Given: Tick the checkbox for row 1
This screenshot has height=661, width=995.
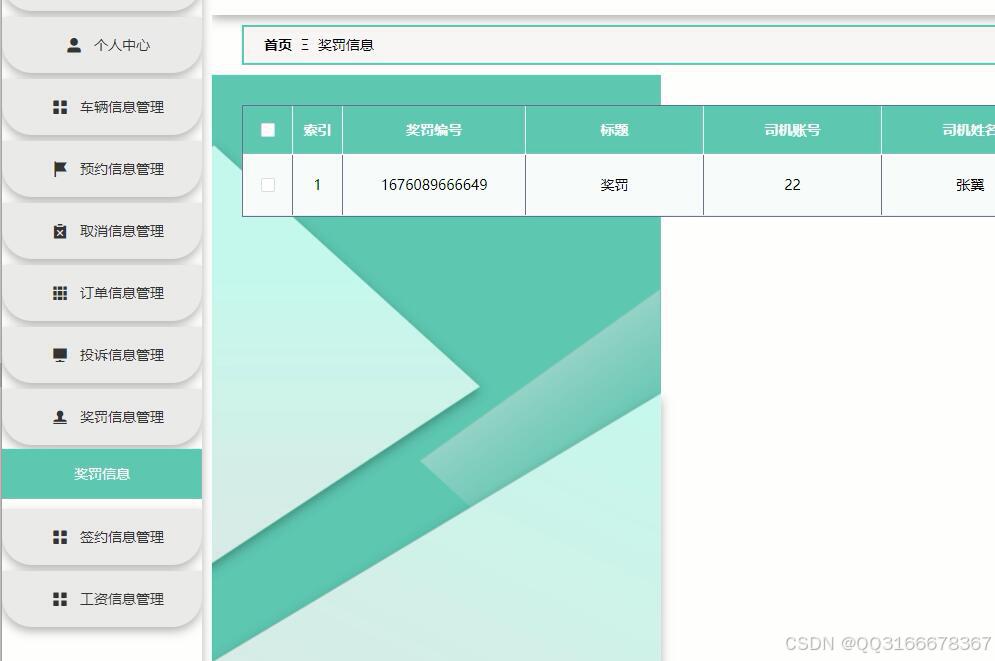Looking at the screenshot, I should tap(267, 184).
